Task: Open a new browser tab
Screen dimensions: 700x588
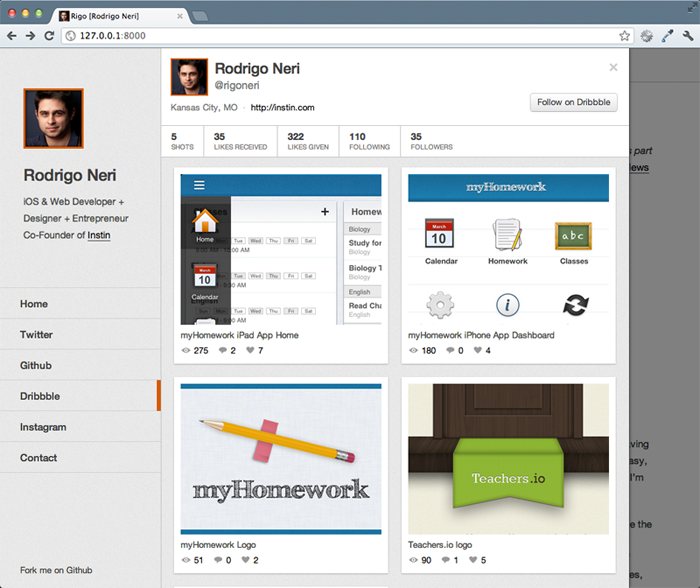Action: click(x=200, y=16)
